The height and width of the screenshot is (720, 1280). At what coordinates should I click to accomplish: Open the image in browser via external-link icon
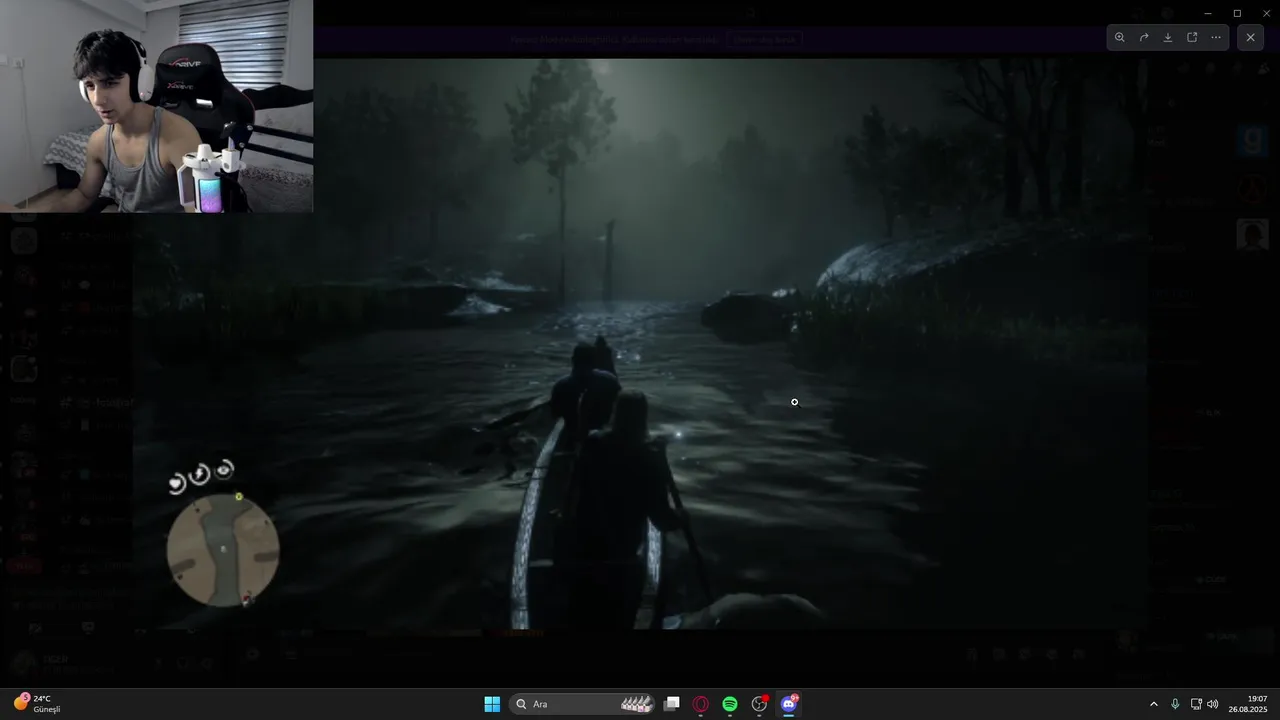[x=1192, y=37]
